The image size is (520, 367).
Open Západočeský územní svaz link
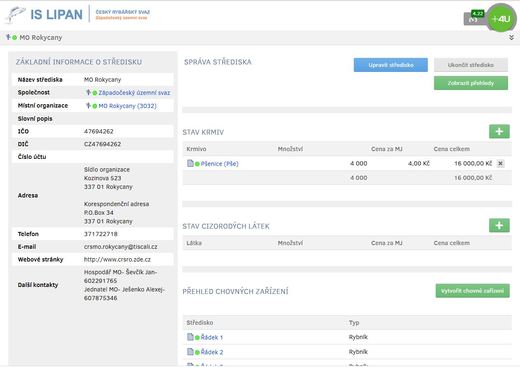pos(134,93)
